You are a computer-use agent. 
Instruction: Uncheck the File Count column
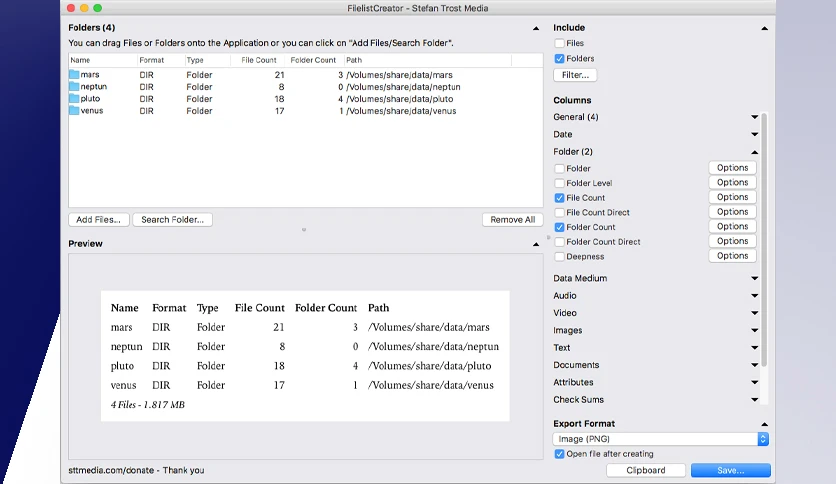click(559, 198)
